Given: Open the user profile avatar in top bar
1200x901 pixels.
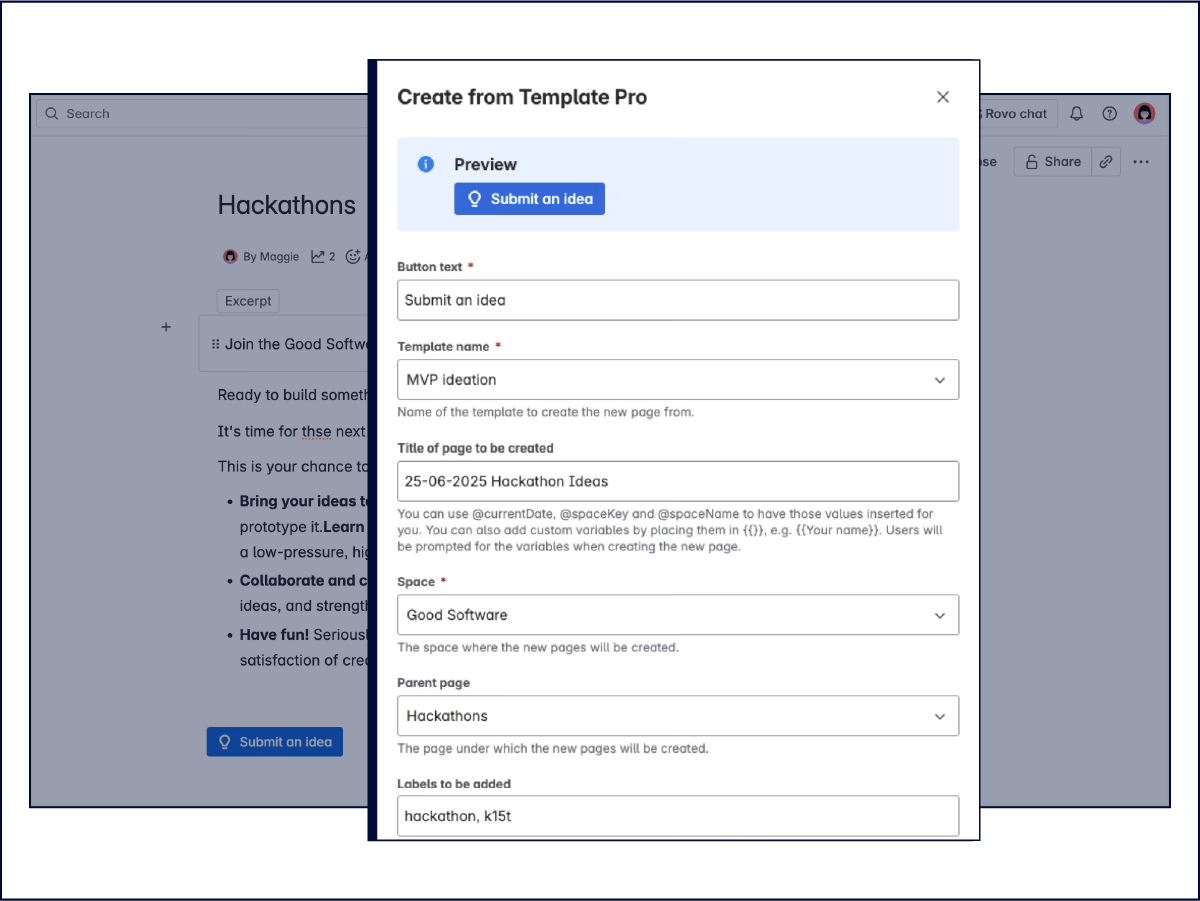Looking at the screenshot, I should click(1144, 114).
